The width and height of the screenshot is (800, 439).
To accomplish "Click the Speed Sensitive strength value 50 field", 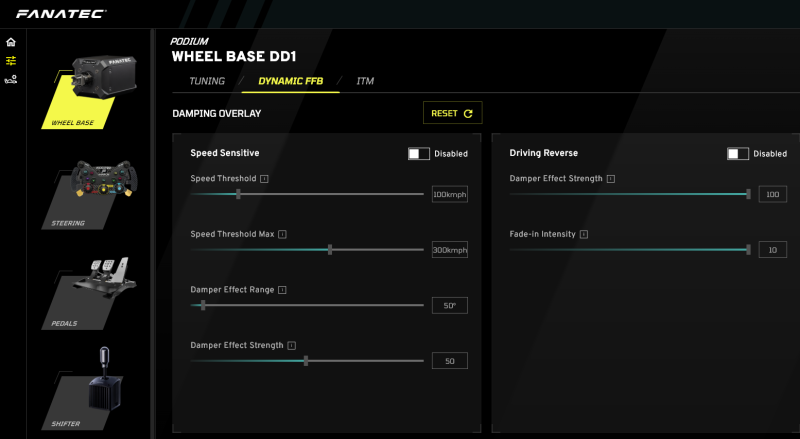I will pos(449,361).
